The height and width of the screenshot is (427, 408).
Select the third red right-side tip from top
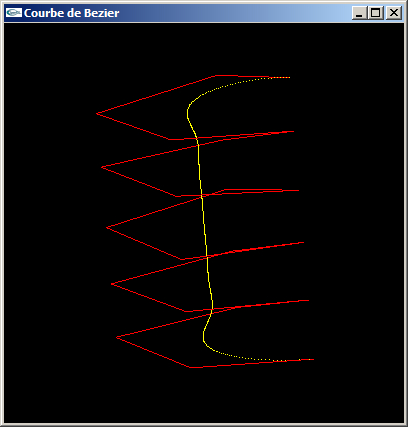click(298, 190)
